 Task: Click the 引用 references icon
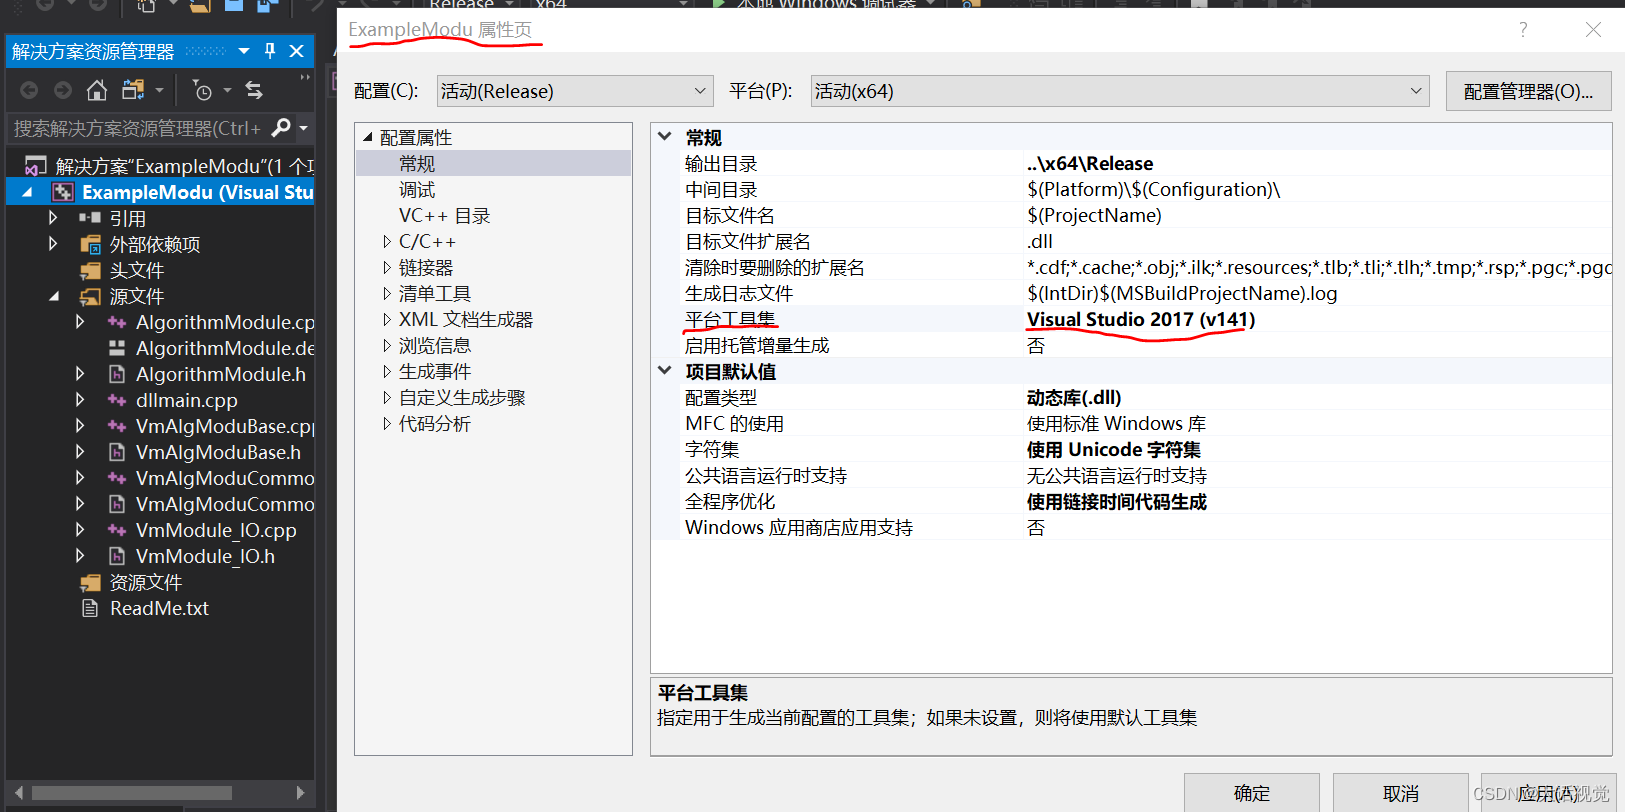pos(90,218)
